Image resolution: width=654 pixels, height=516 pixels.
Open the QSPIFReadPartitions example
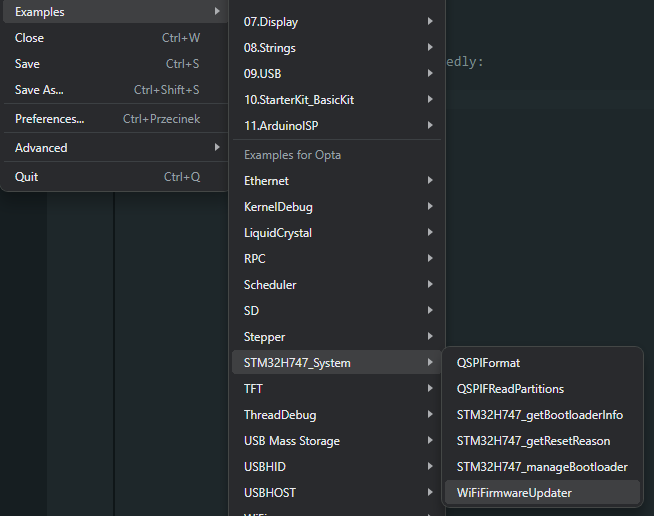pos(542,389)
